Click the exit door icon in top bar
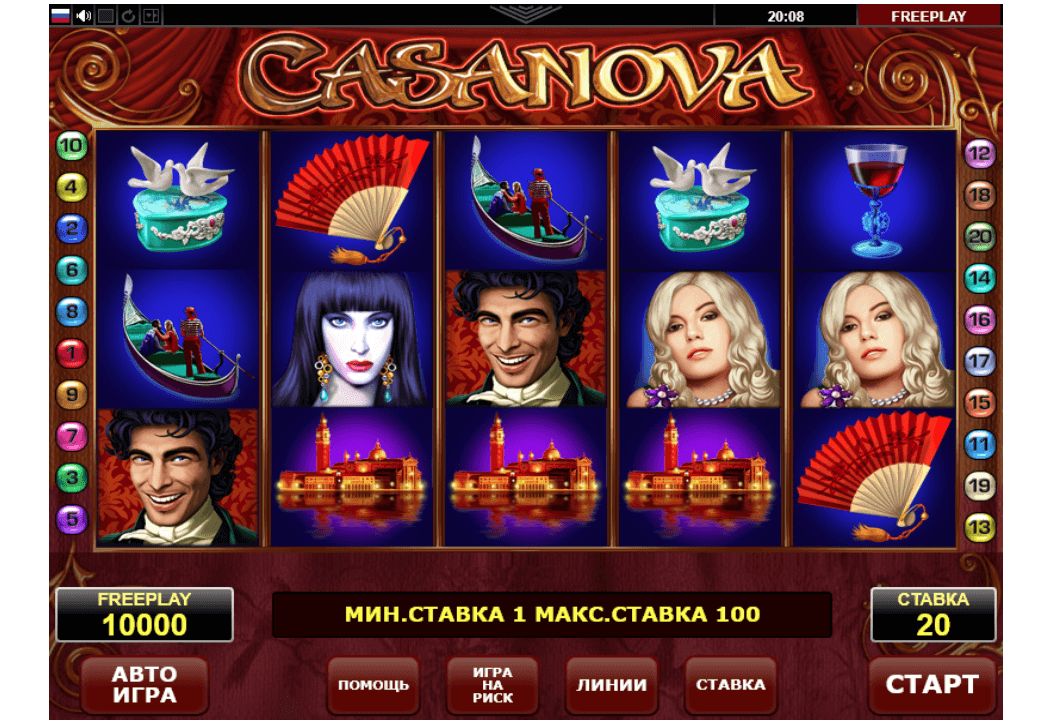 click(x=151, y=15)
